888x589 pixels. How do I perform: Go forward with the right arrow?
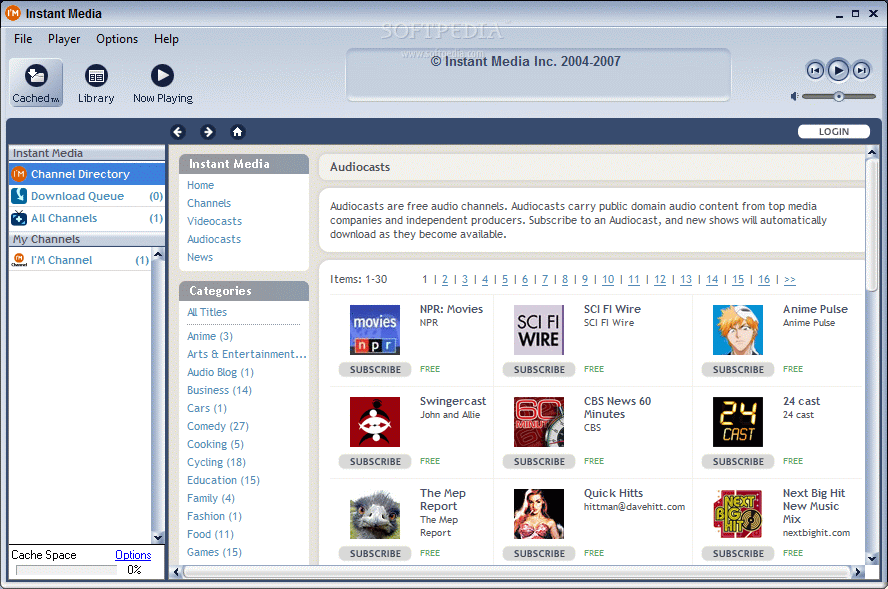[208, 132]
